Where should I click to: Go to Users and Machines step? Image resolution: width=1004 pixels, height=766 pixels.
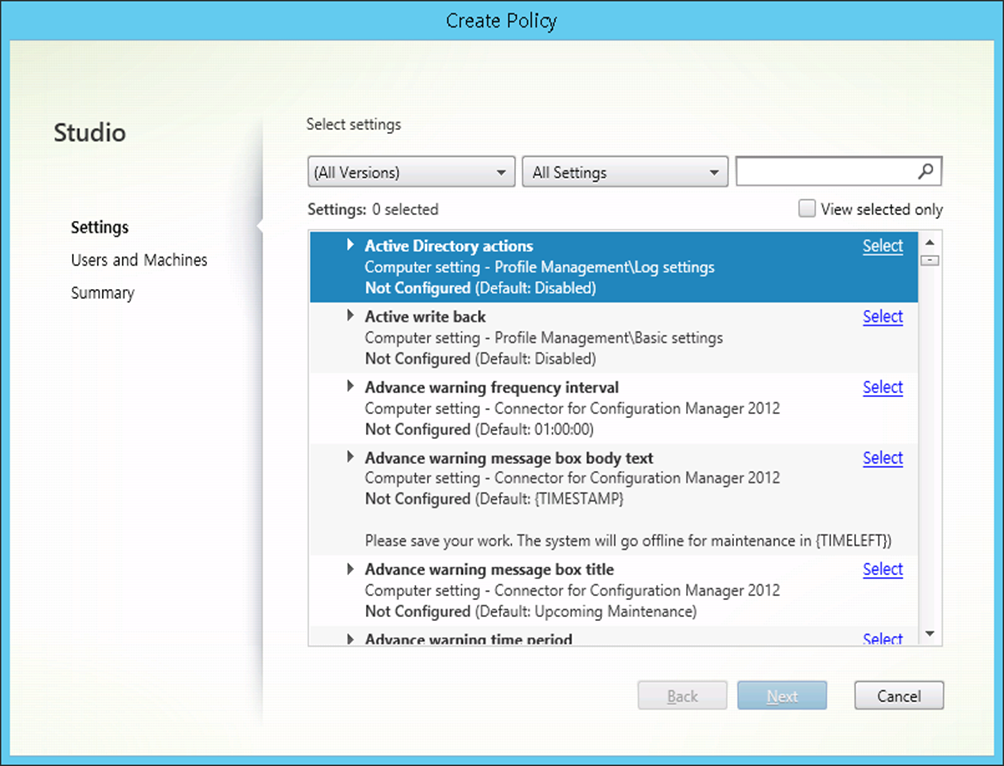tap(139, 260)
